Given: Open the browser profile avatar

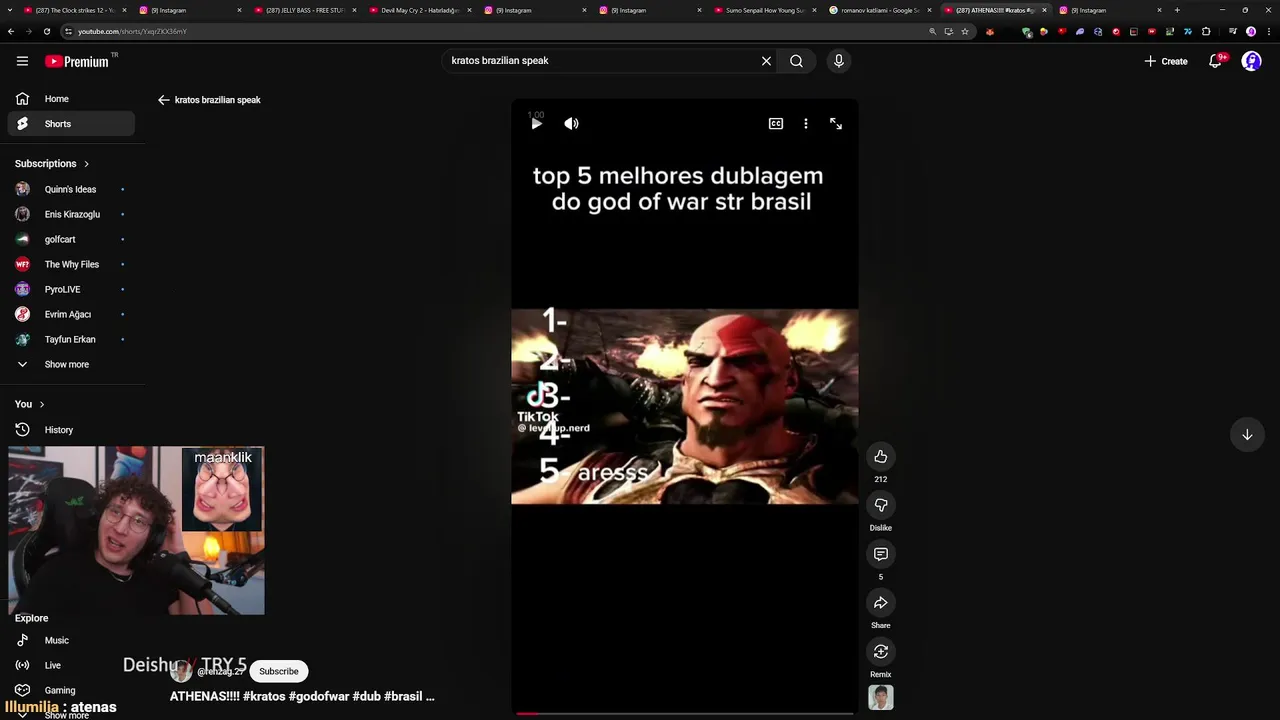Looking at the screenshot, I should pyautogui.click(x=1250, y=31).
